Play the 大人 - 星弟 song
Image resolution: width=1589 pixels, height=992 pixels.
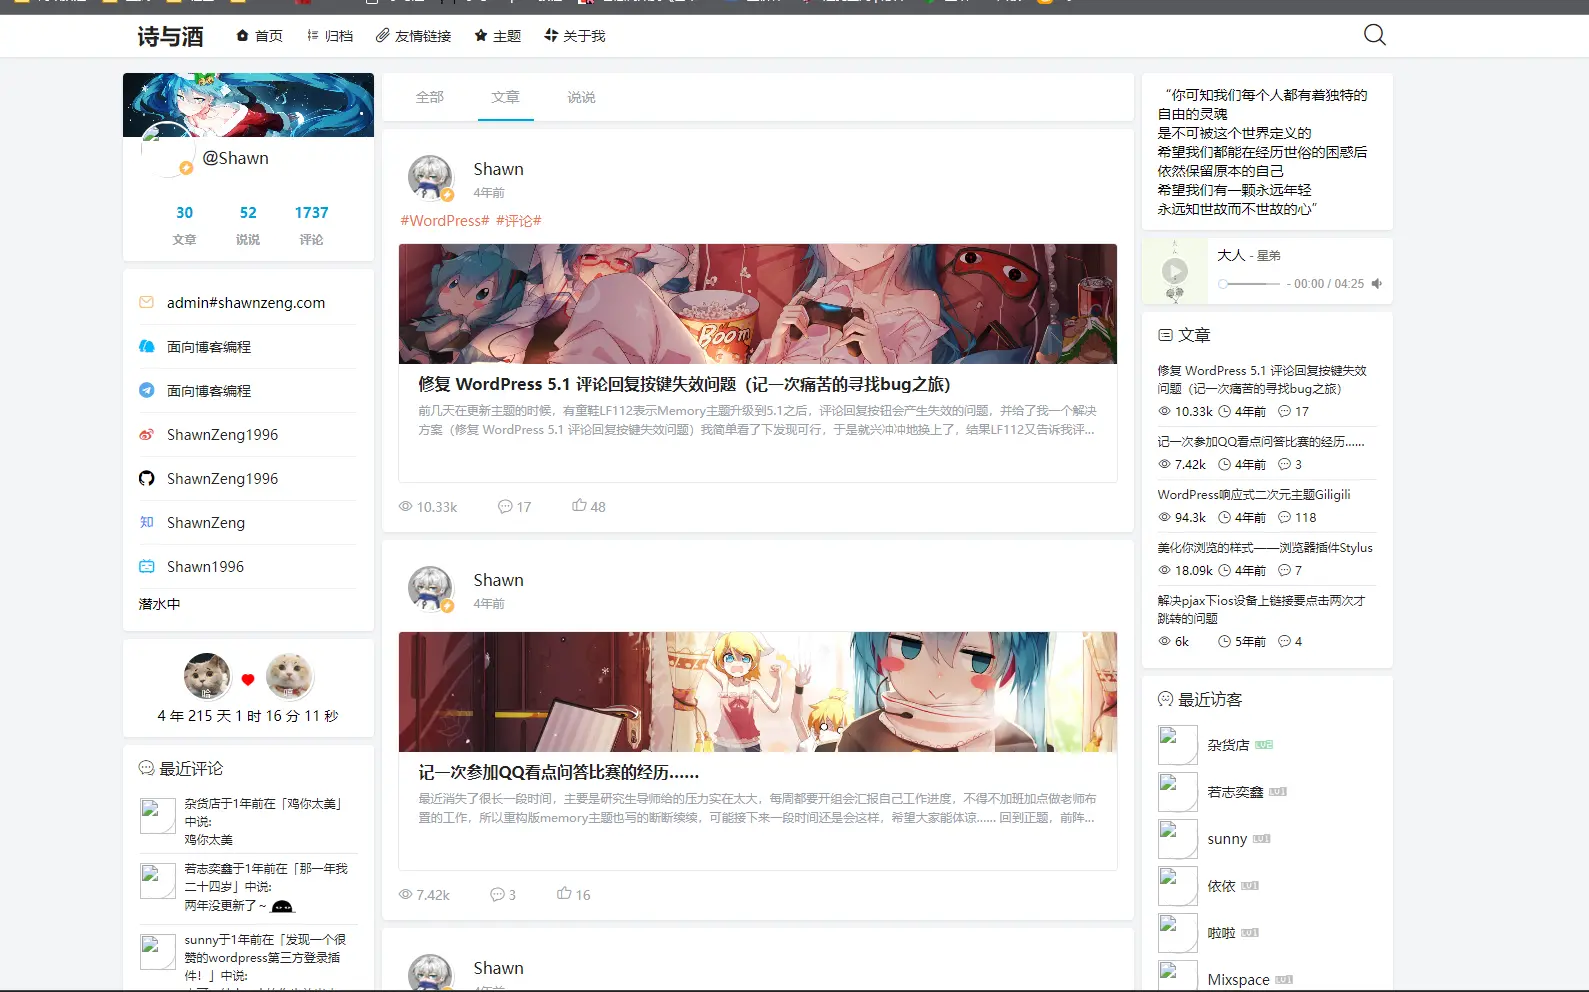[x=1175, y=271]
